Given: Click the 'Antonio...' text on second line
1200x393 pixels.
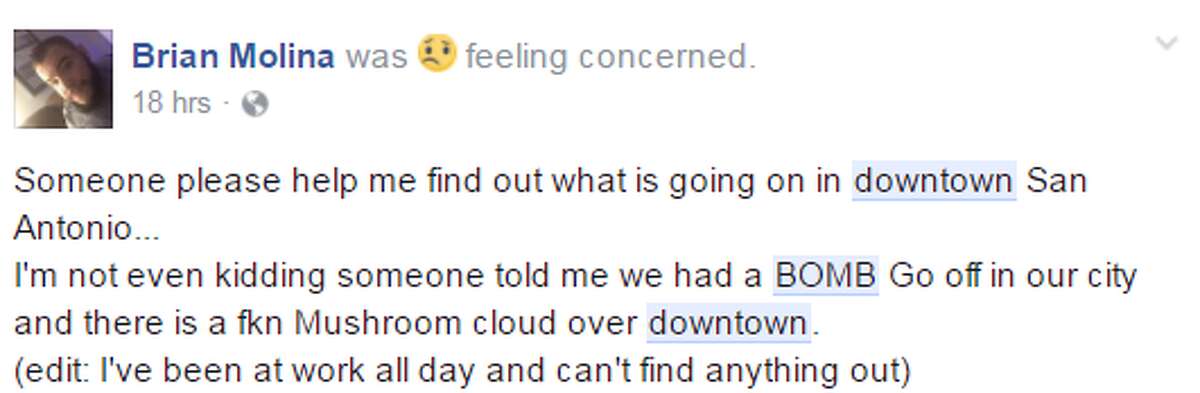Looking at the screenshot, I should [x=86, y=229].
